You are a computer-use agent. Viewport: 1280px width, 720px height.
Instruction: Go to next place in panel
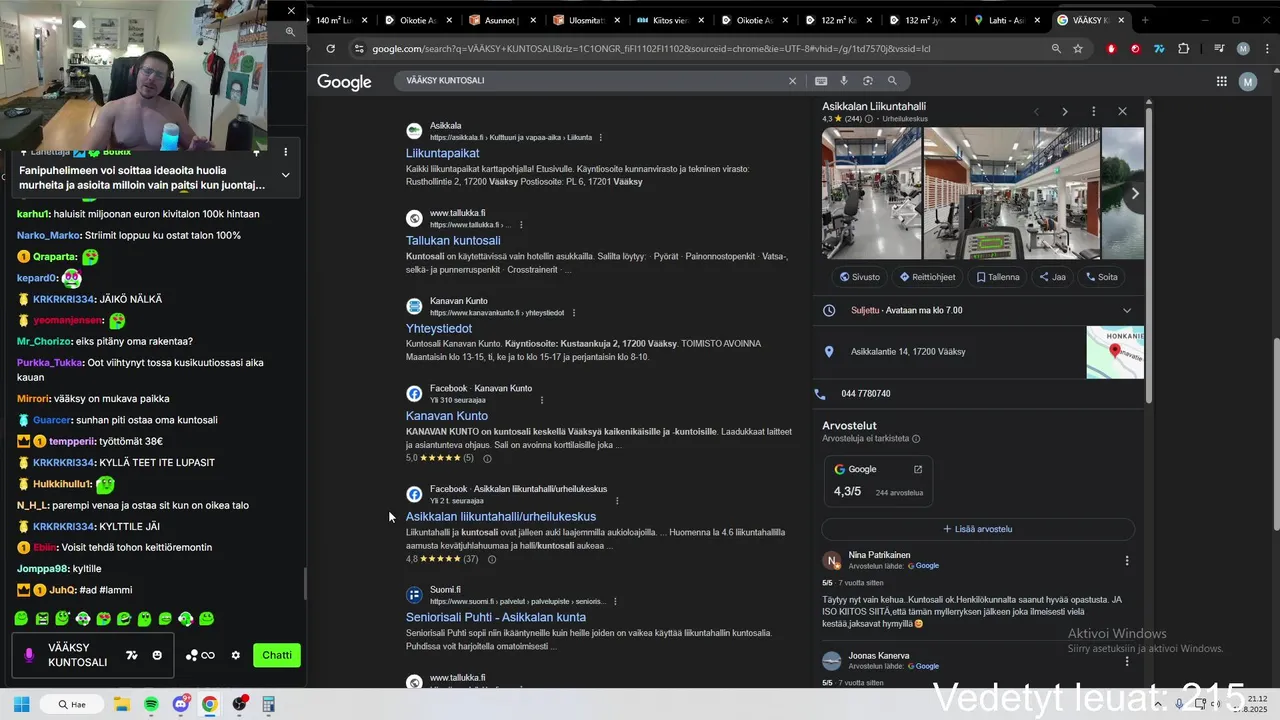(1064, 111)
